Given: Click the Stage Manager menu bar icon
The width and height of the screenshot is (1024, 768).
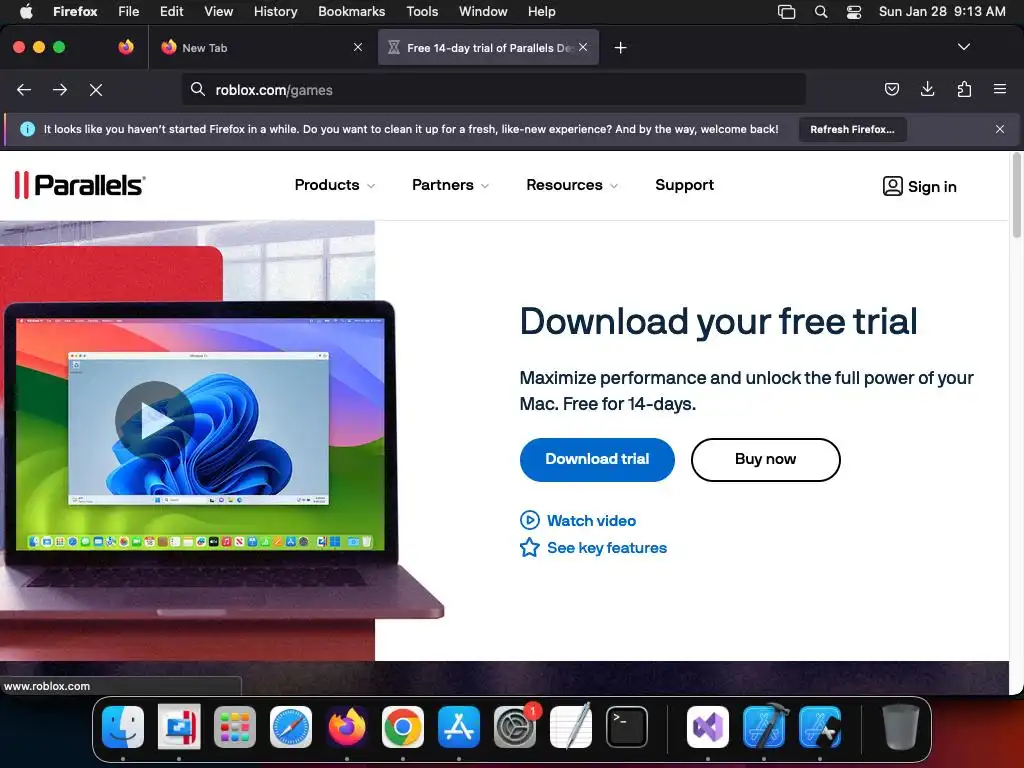Looking at the screenshot, I should tap(786, 11).
